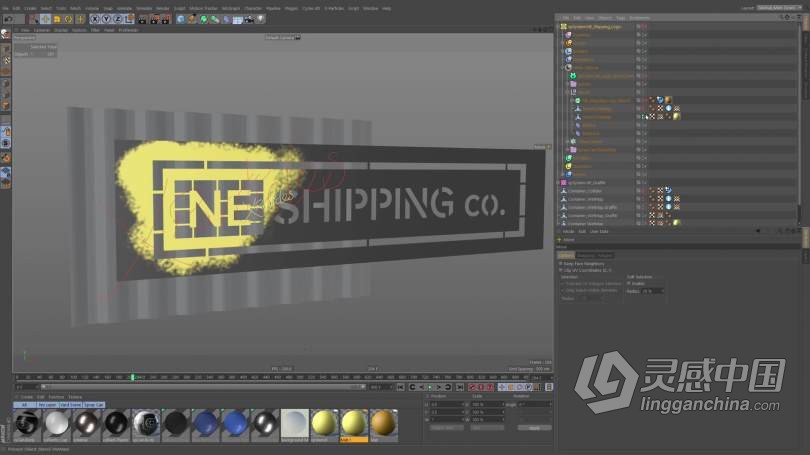The width and height of the screenshot is (810, 455).
Task: Go to end of animation
Action: point(459,387)
